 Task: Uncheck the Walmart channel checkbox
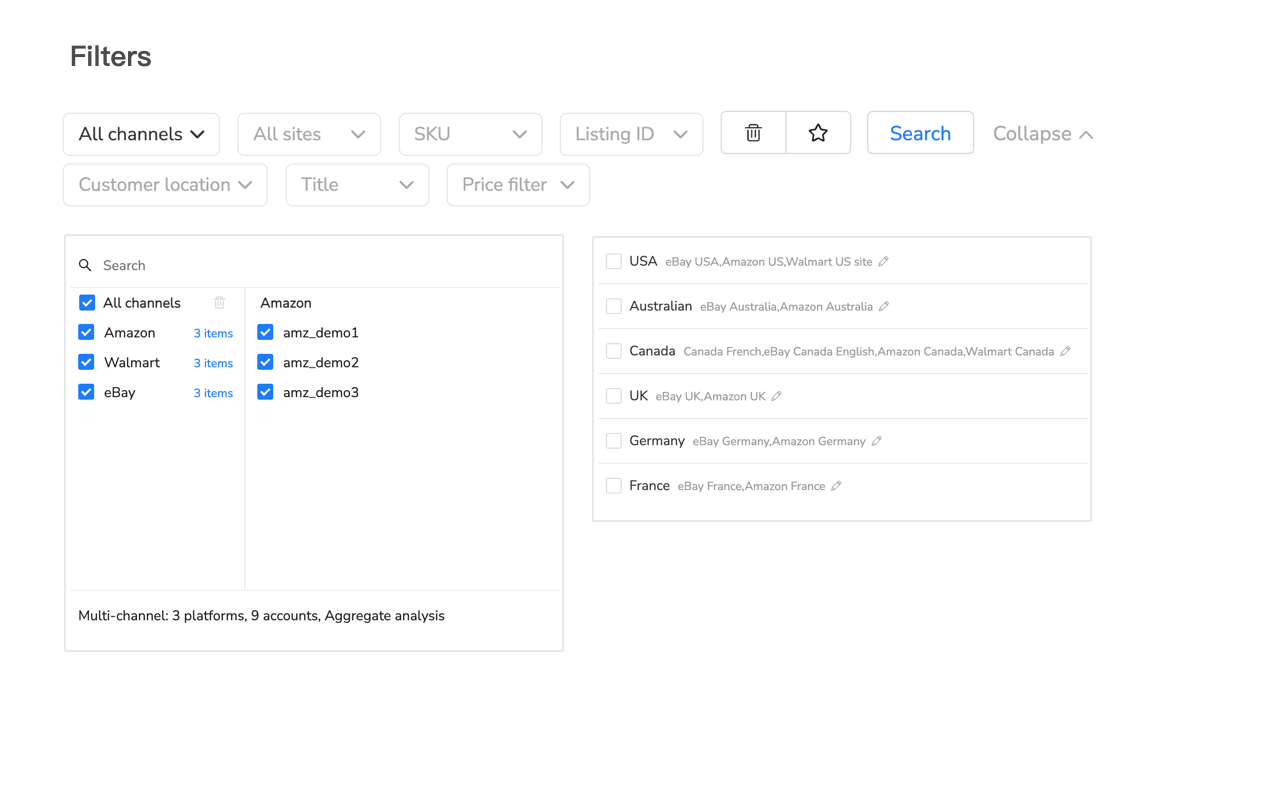coord(86,362)
